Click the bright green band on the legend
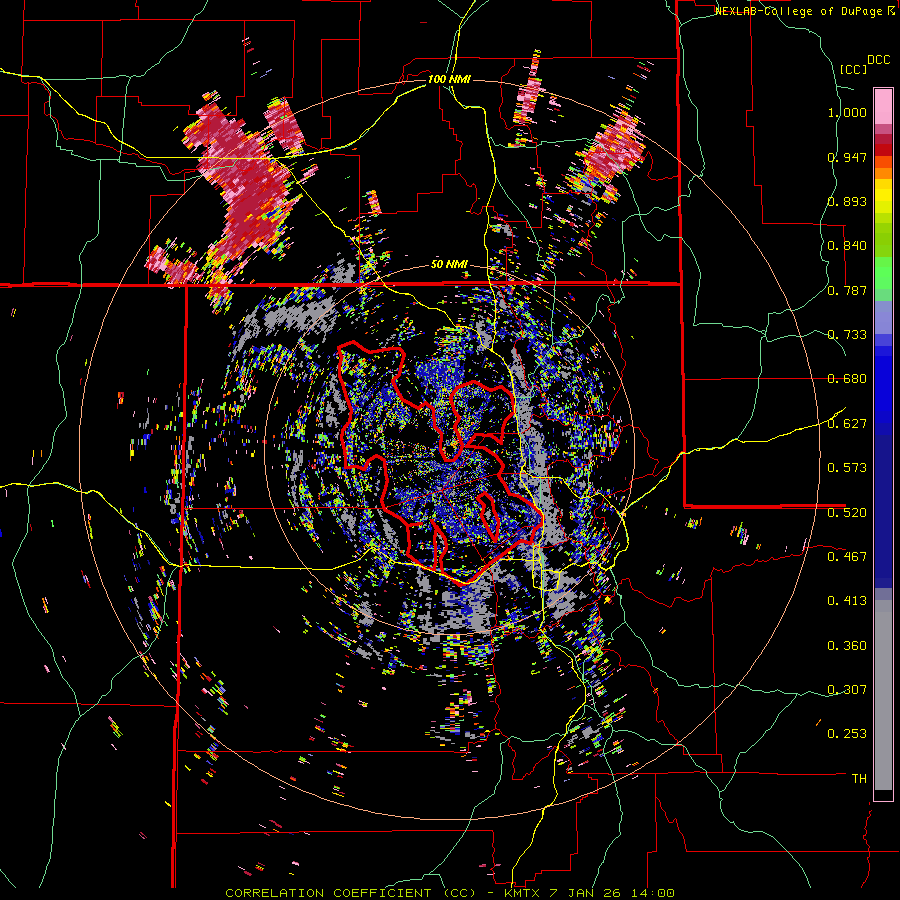 click(883, 273)
